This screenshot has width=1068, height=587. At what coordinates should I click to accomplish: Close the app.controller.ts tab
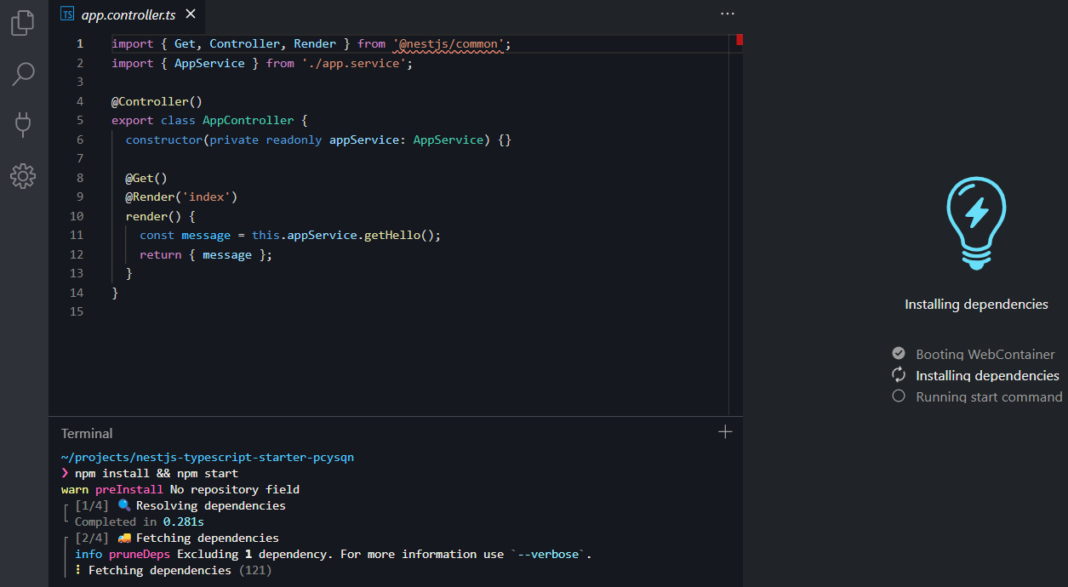pos(190,14)
